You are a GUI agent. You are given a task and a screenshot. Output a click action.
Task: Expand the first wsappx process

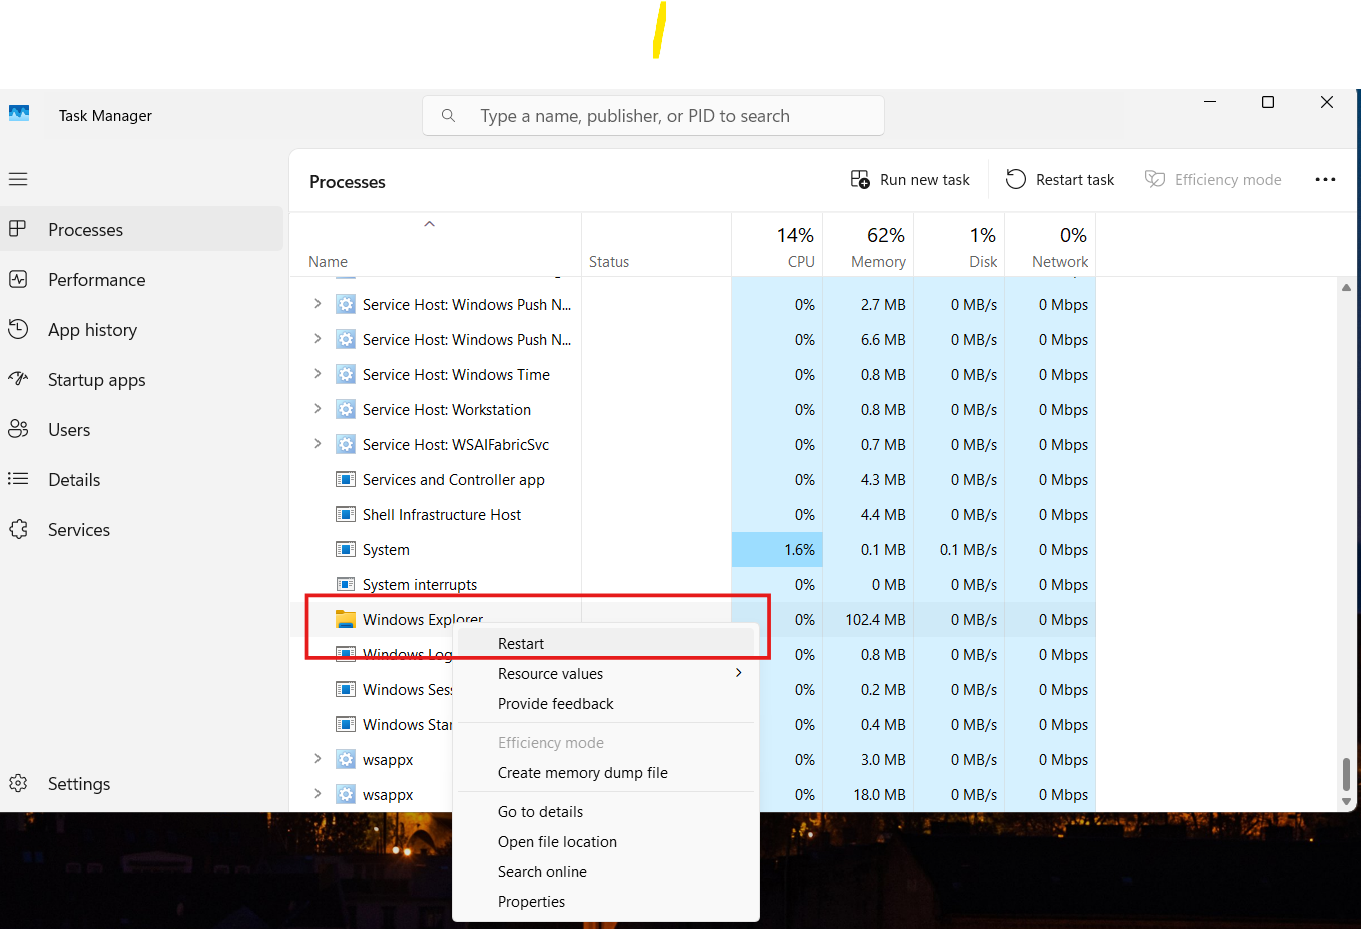pos(317,759)
